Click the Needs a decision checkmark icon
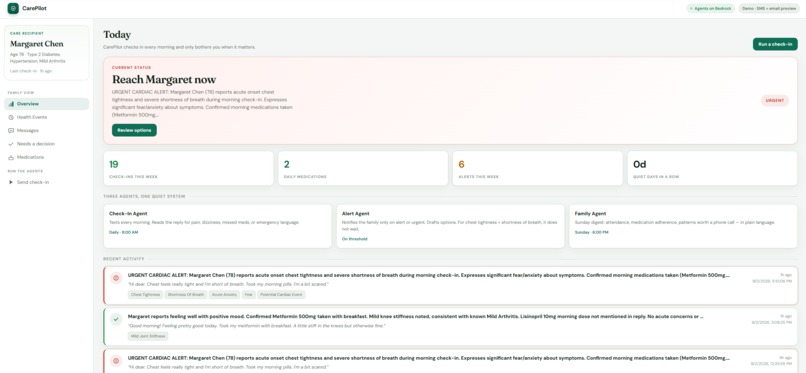Screen dimensions: 806x373 pos(11,144)
